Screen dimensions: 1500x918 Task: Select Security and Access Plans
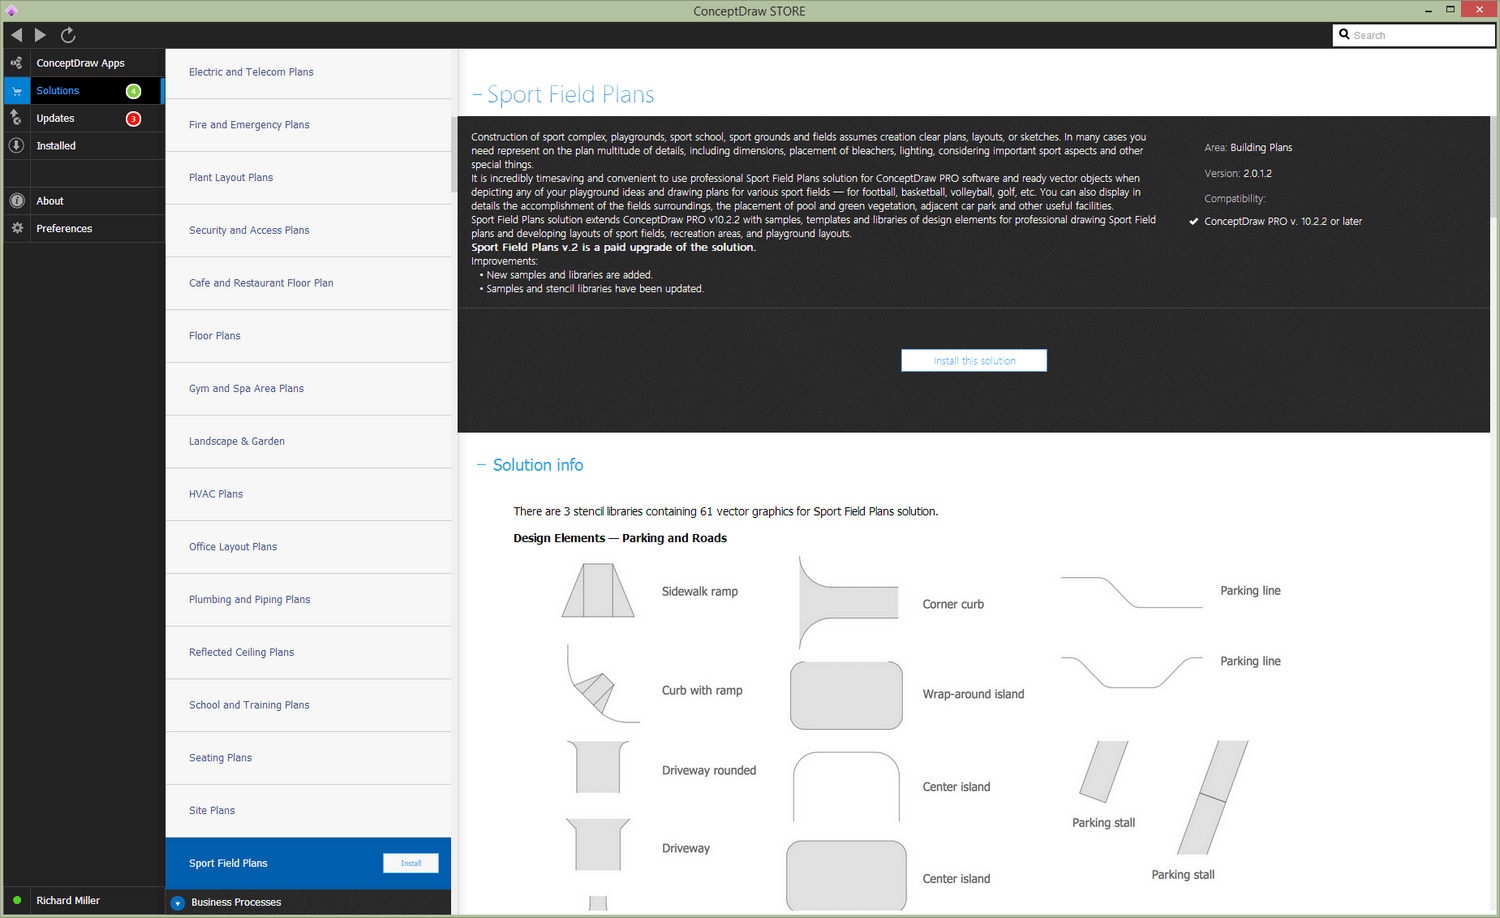pos(308,230)
